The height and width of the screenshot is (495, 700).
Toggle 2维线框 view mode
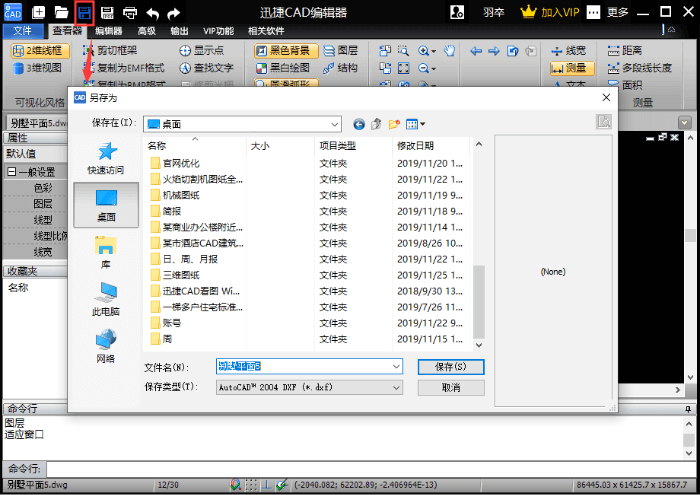pyautogui.click(x=38, y=50)
